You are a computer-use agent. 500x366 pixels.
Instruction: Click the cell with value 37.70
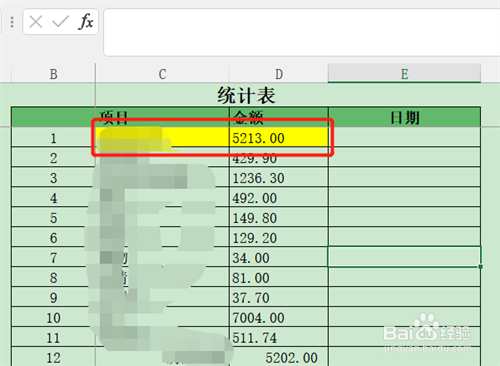(279, 298)
